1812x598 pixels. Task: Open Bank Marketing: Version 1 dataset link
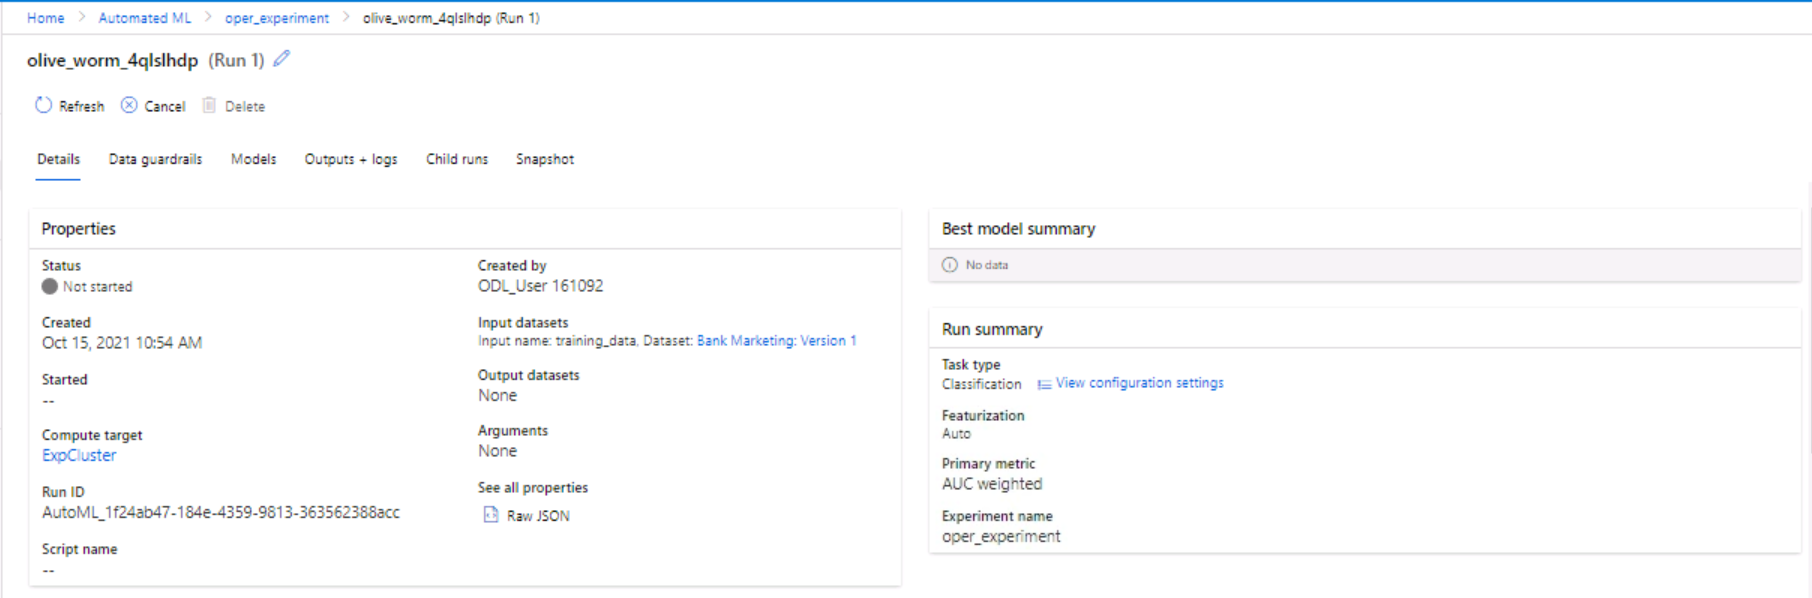(777, 341)
